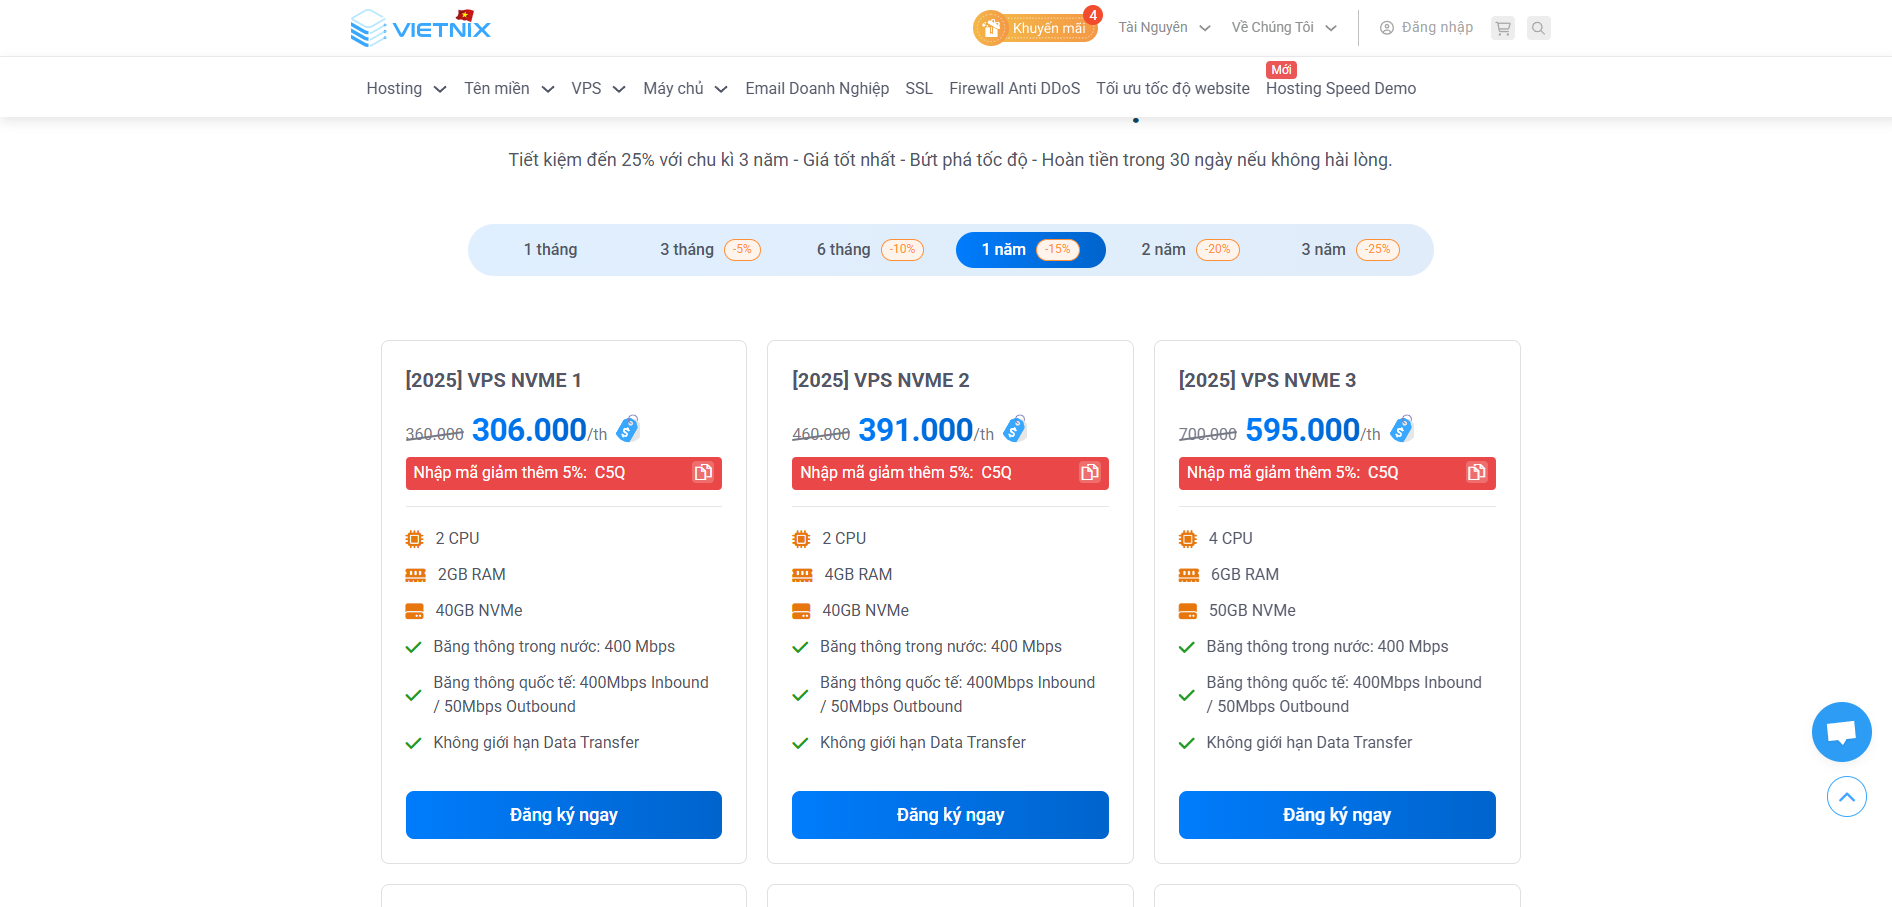
Task: Expand the Hosting menu dropdown
Action: coord(406,89)
